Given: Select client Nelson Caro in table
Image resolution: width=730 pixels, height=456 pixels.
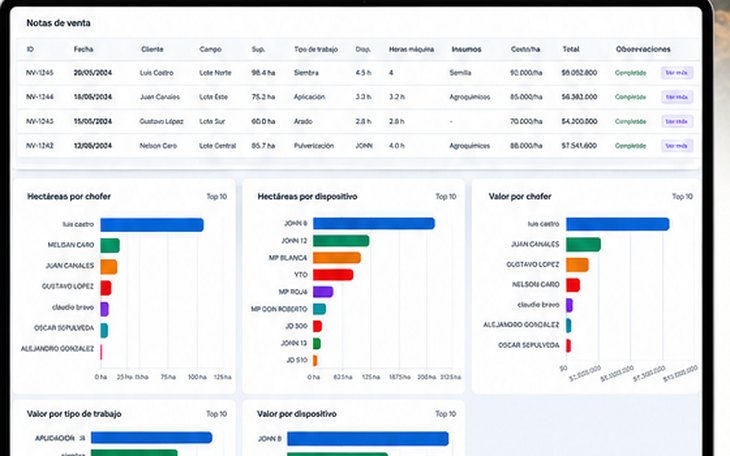Looking at the screenshot, I should [x=158, y=145].
